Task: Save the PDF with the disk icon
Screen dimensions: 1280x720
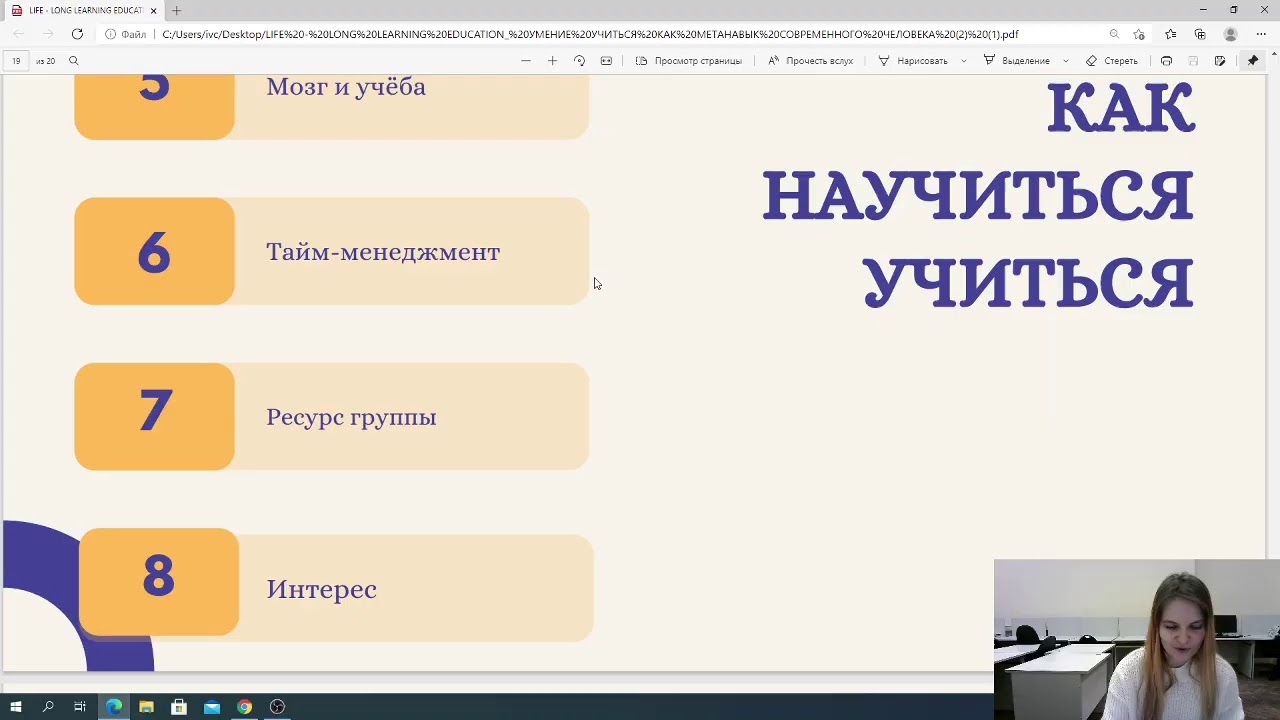Action: coord(1193,61)
